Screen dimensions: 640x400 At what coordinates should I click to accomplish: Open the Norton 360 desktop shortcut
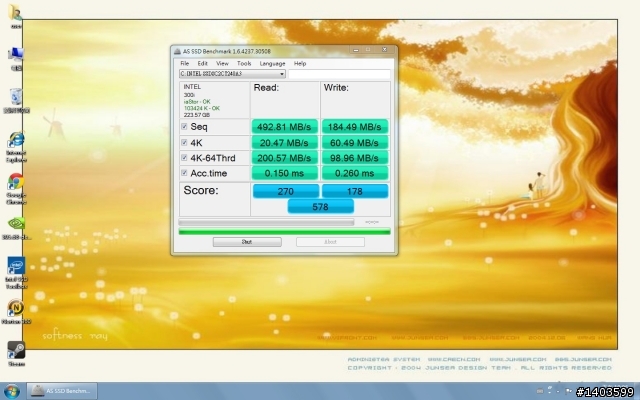(x=16, y=312)
